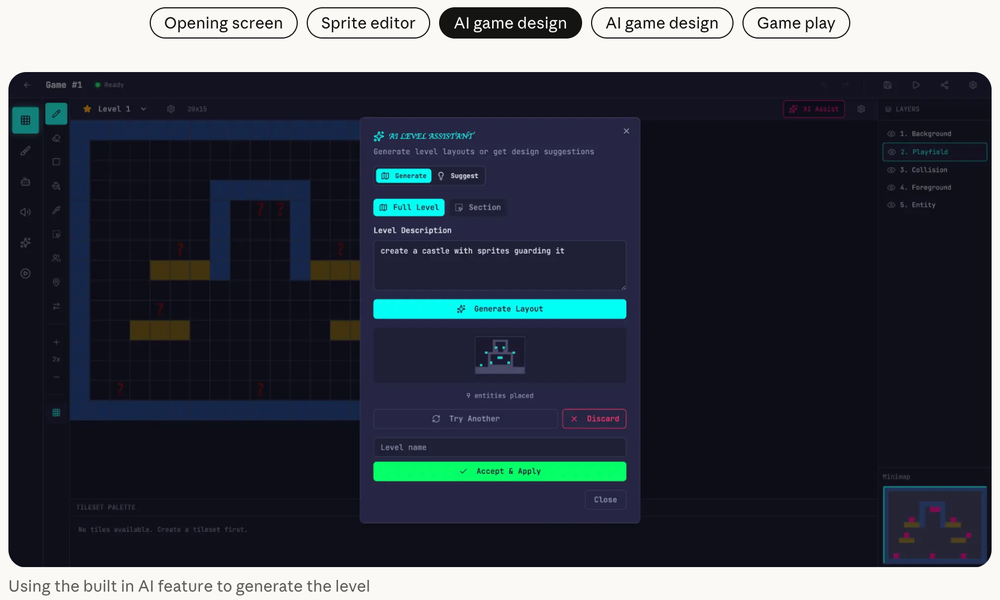Toggle visibility of Collision layer
This screenshot has width=1000, height=600.
pos(892,170)
